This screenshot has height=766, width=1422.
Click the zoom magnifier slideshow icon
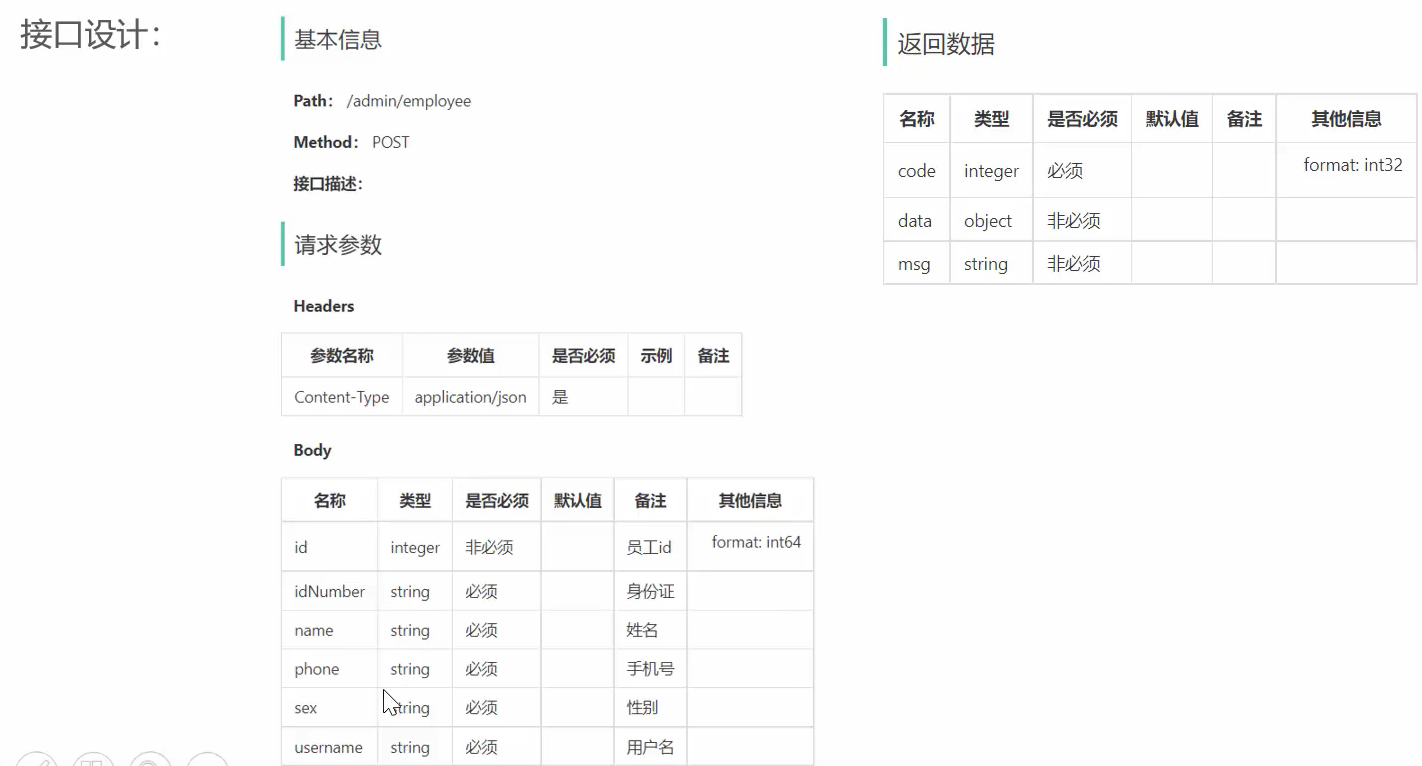point(150,762)
